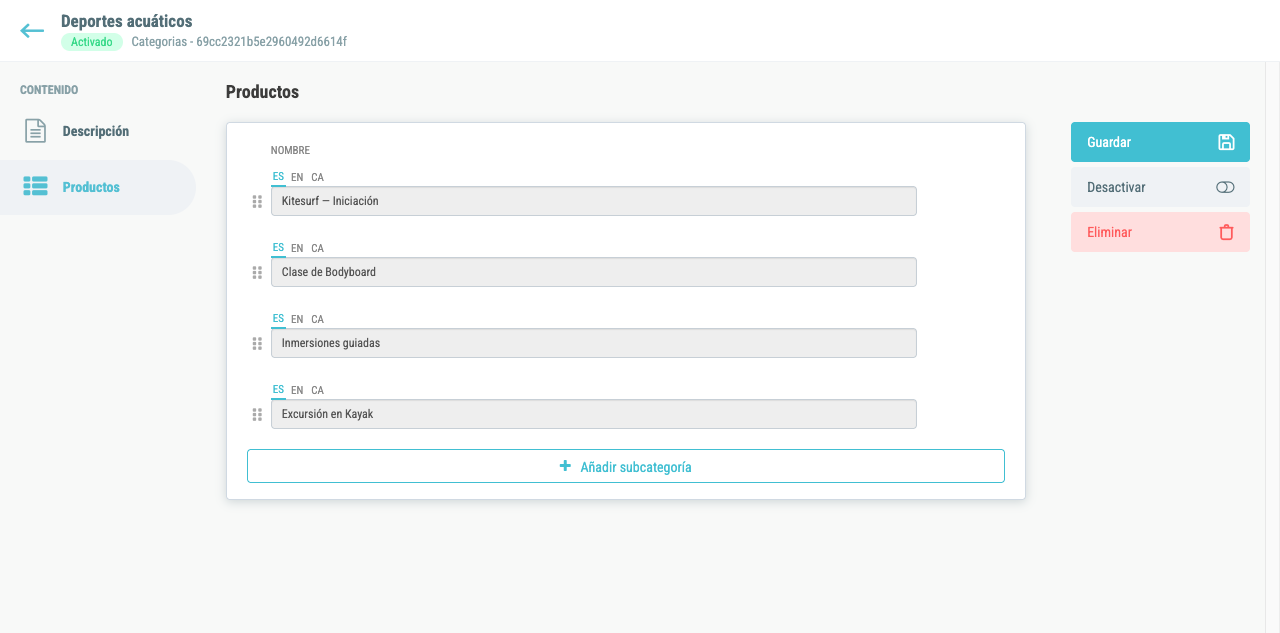Screen dimensions: 1280x633
Task: Edit the Inmersiones guiadas name field
Action: click(x=594, y=343)
